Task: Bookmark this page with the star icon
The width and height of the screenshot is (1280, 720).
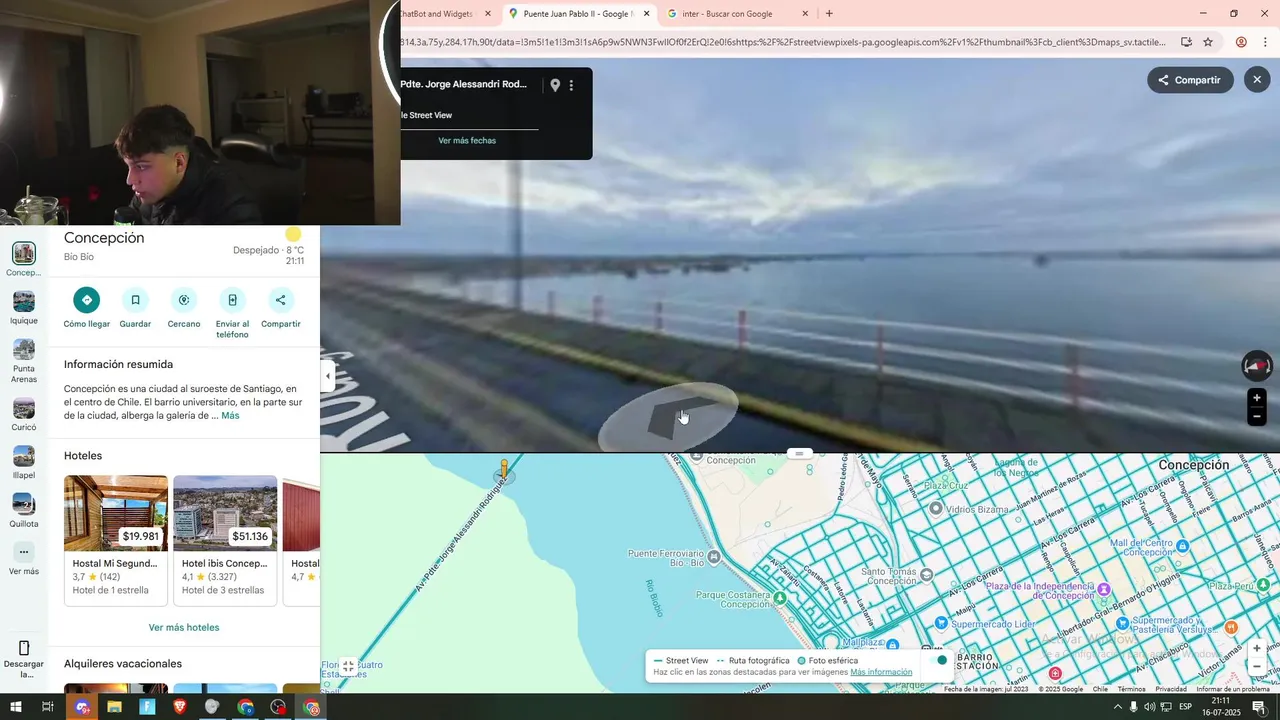Action: click(x=1208, y=42)
